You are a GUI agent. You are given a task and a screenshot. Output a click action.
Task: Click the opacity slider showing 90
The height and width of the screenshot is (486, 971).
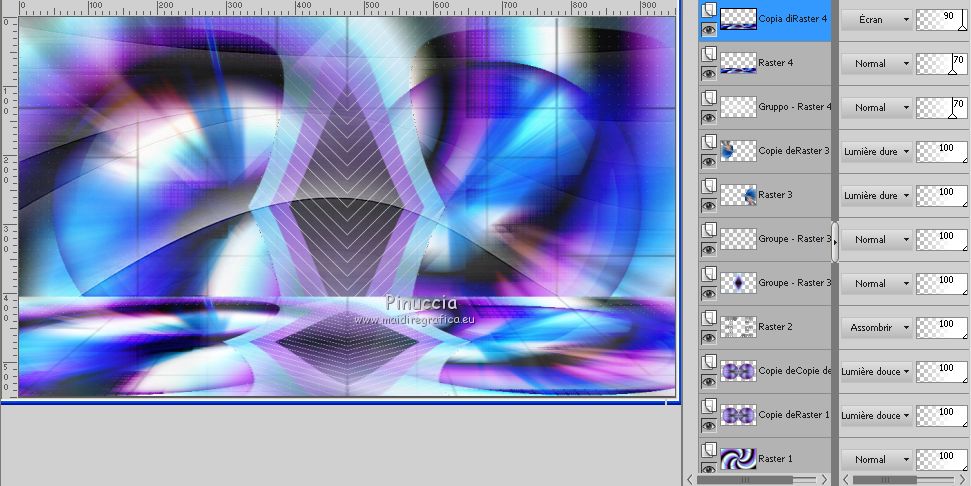coord(941,20)
